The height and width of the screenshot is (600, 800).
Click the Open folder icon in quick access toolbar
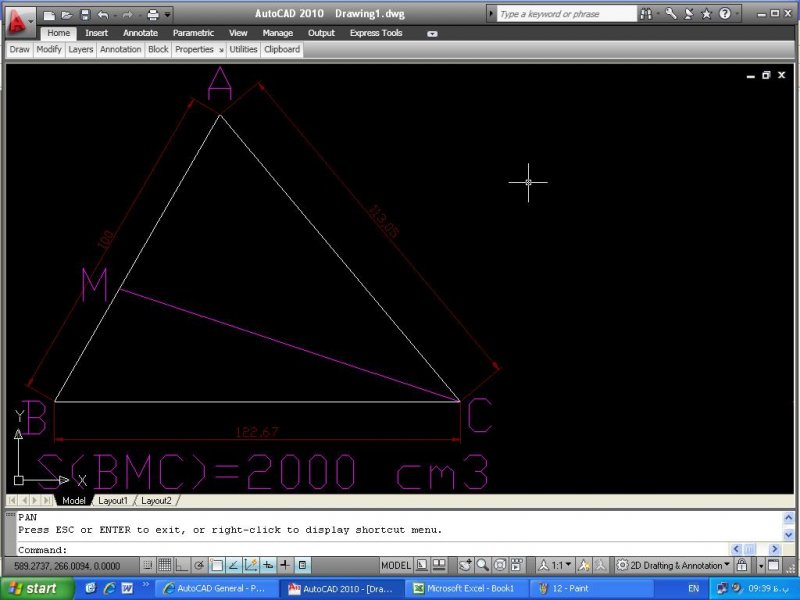click(66, 15)
